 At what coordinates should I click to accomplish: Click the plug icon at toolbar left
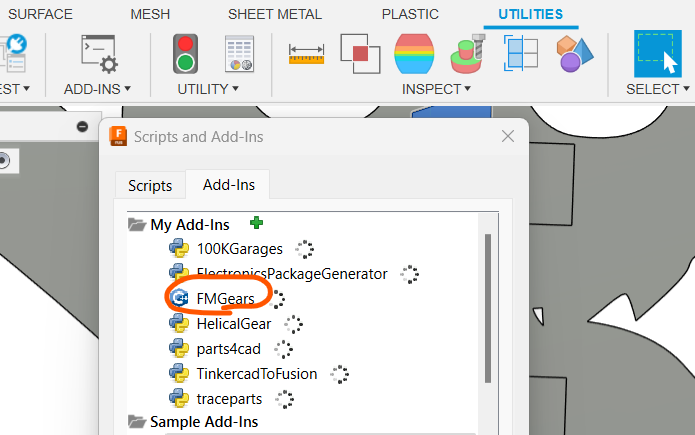tap(17, 44)
